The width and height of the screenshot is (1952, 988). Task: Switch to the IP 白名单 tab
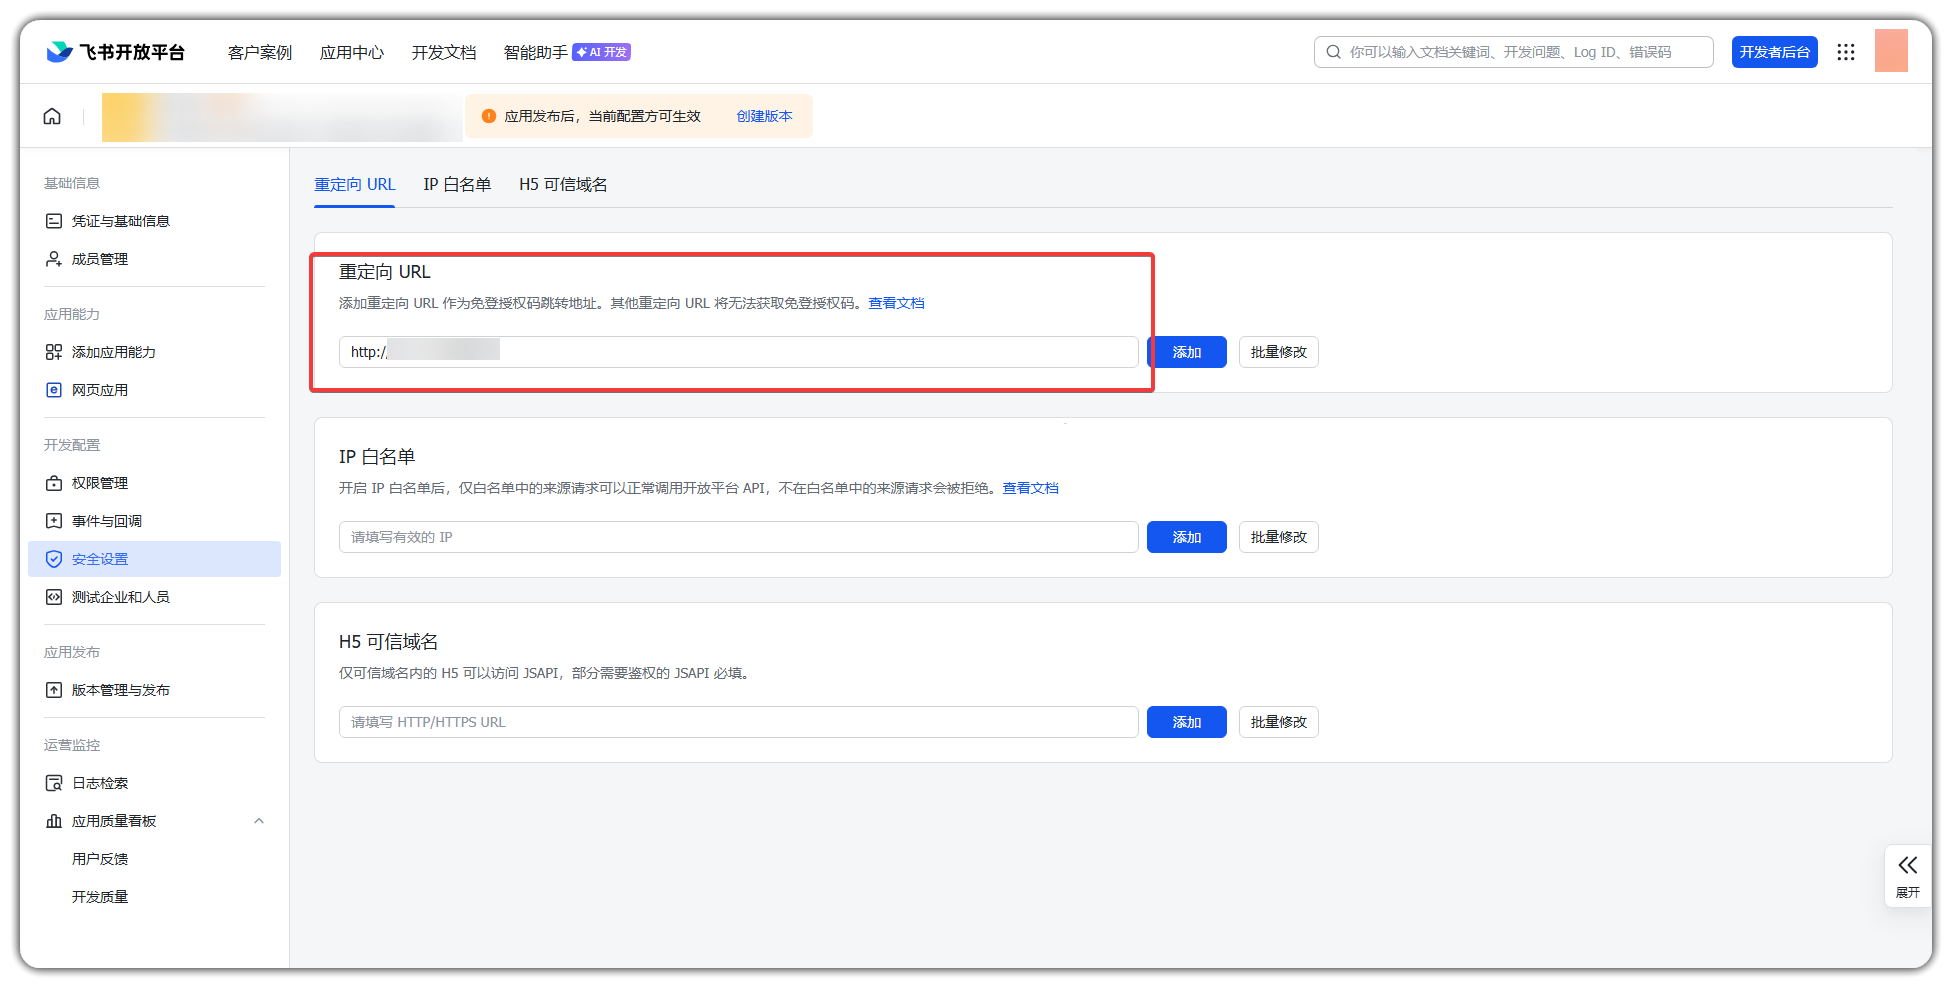click(x=457, y=185)
